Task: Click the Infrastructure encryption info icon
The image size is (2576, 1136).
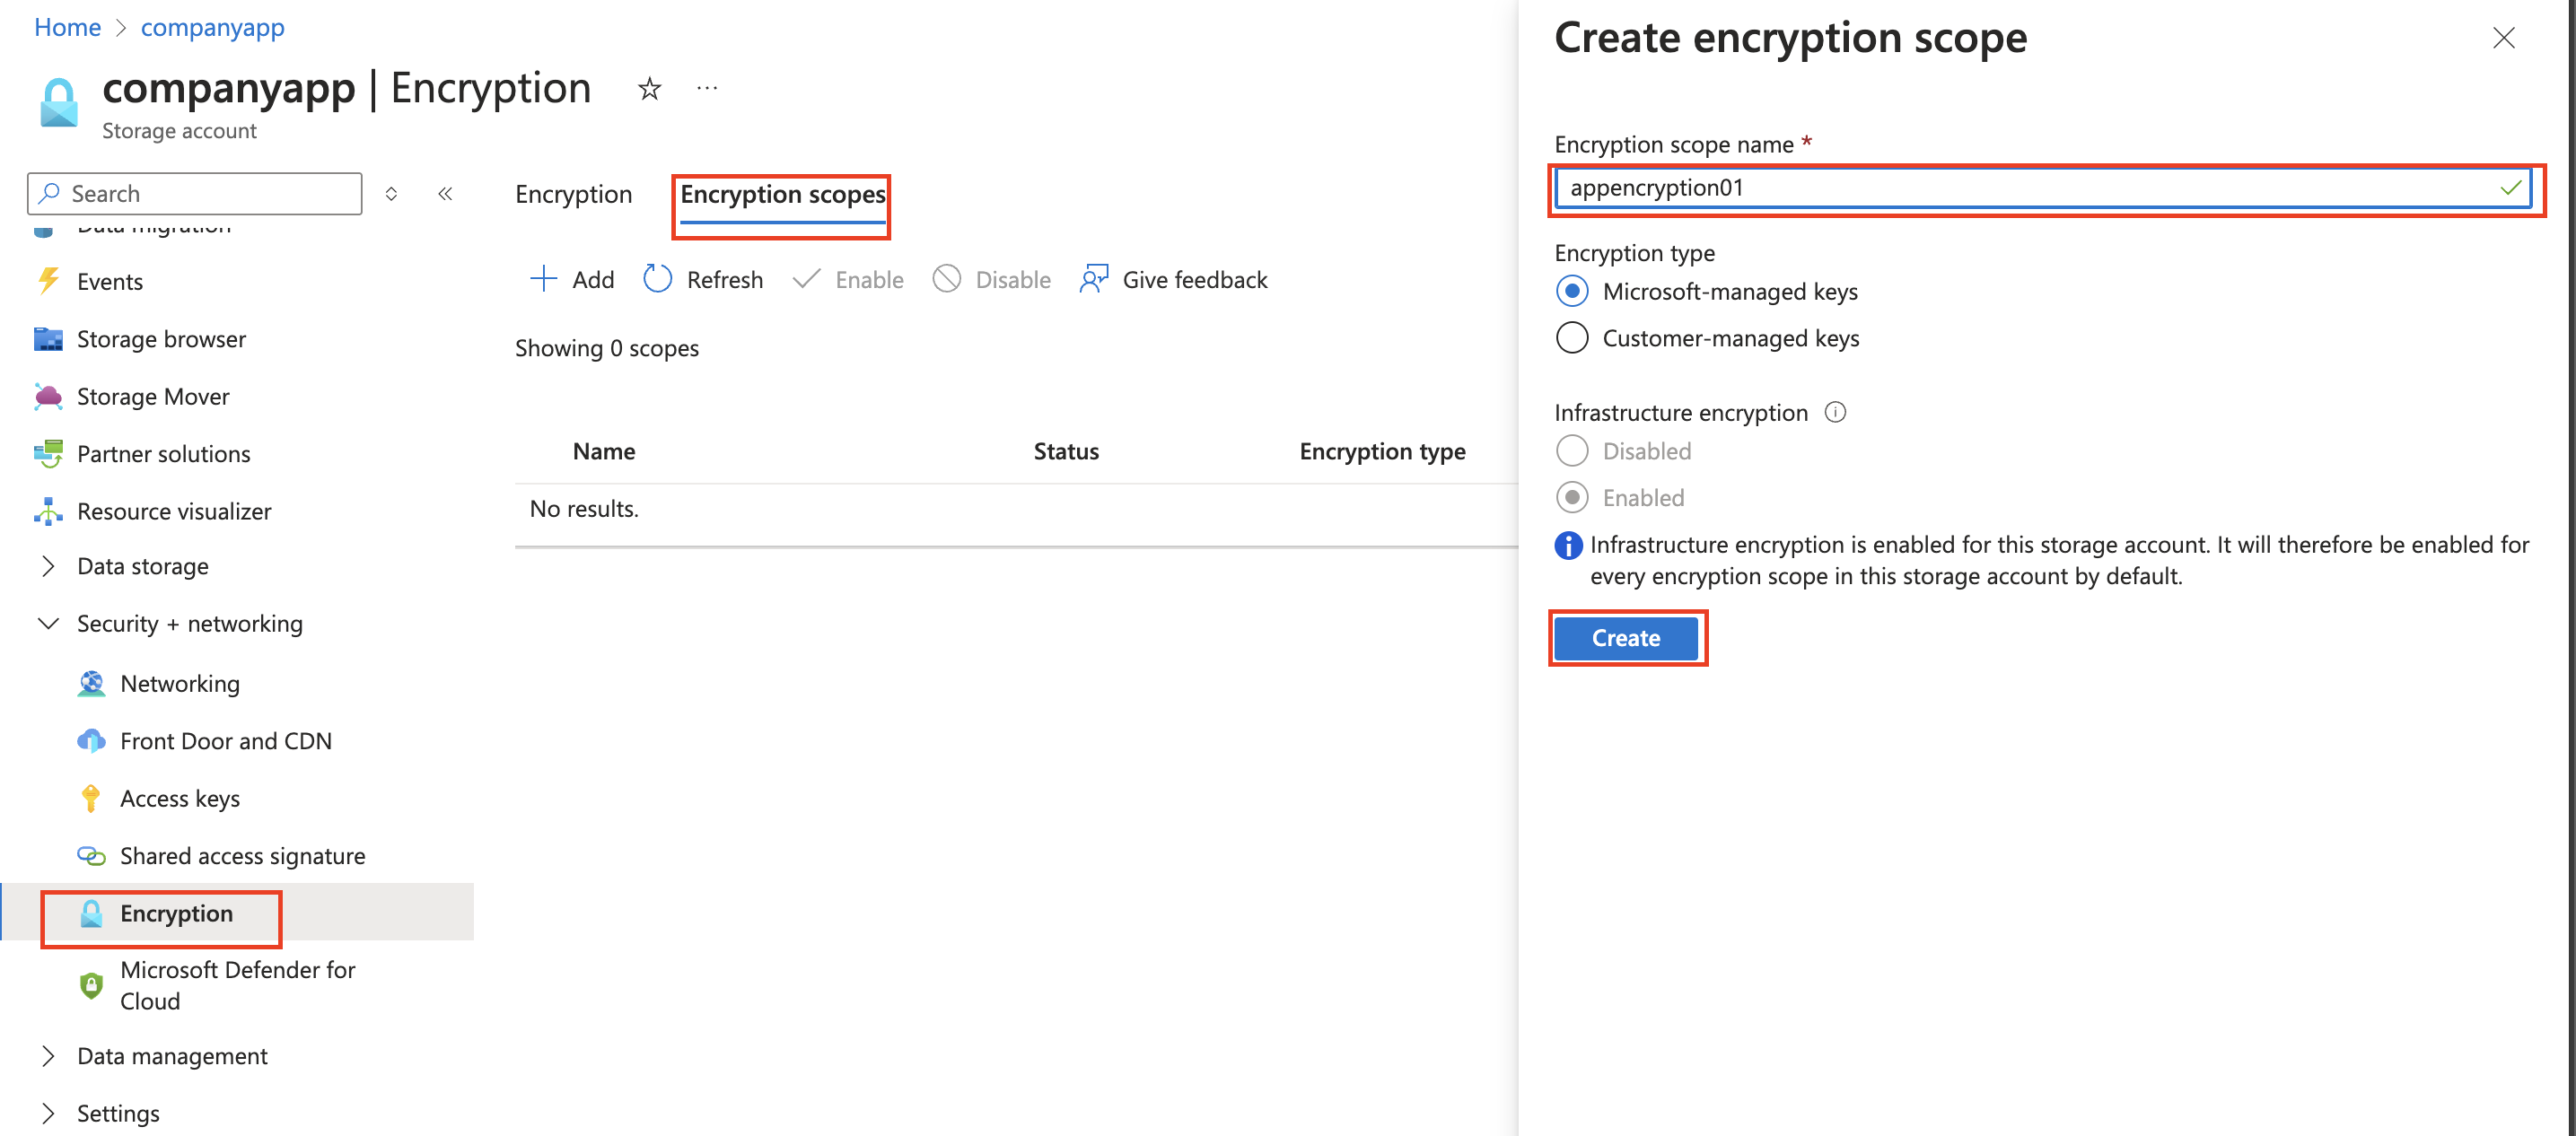Action: (1835, 412)
